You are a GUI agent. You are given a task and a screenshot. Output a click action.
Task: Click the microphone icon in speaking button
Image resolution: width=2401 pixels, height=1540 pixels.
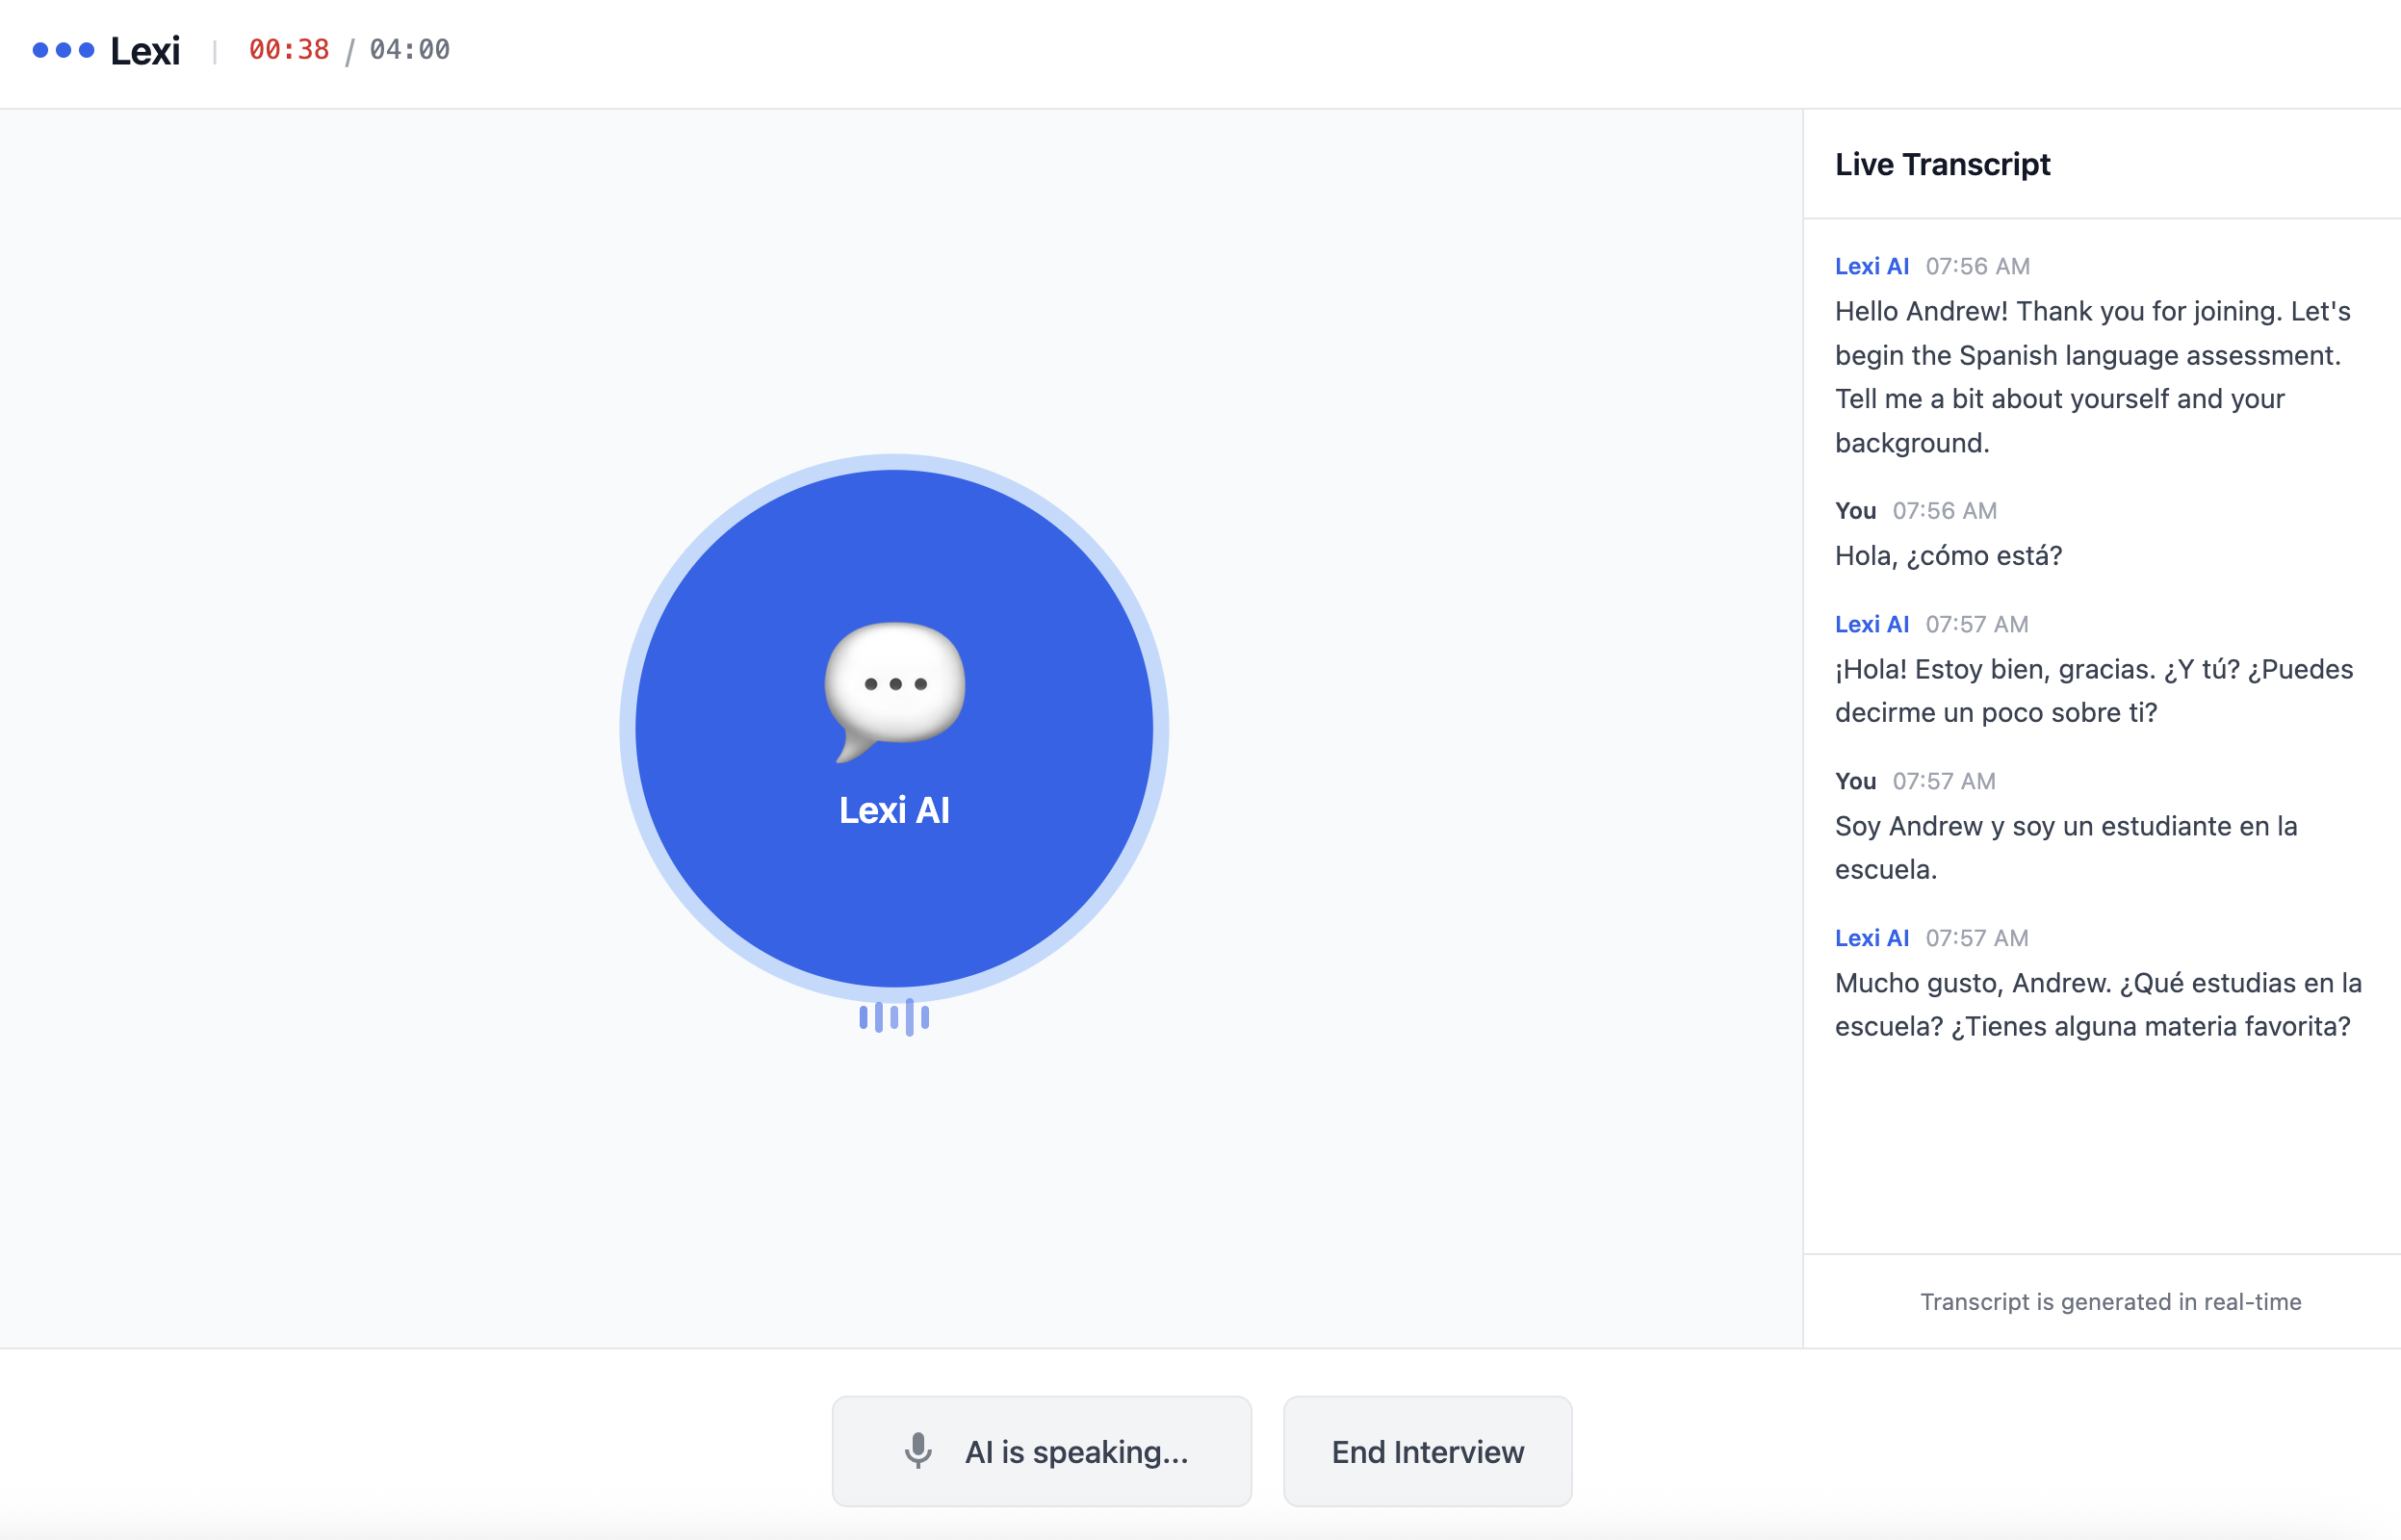[917, 1451]
